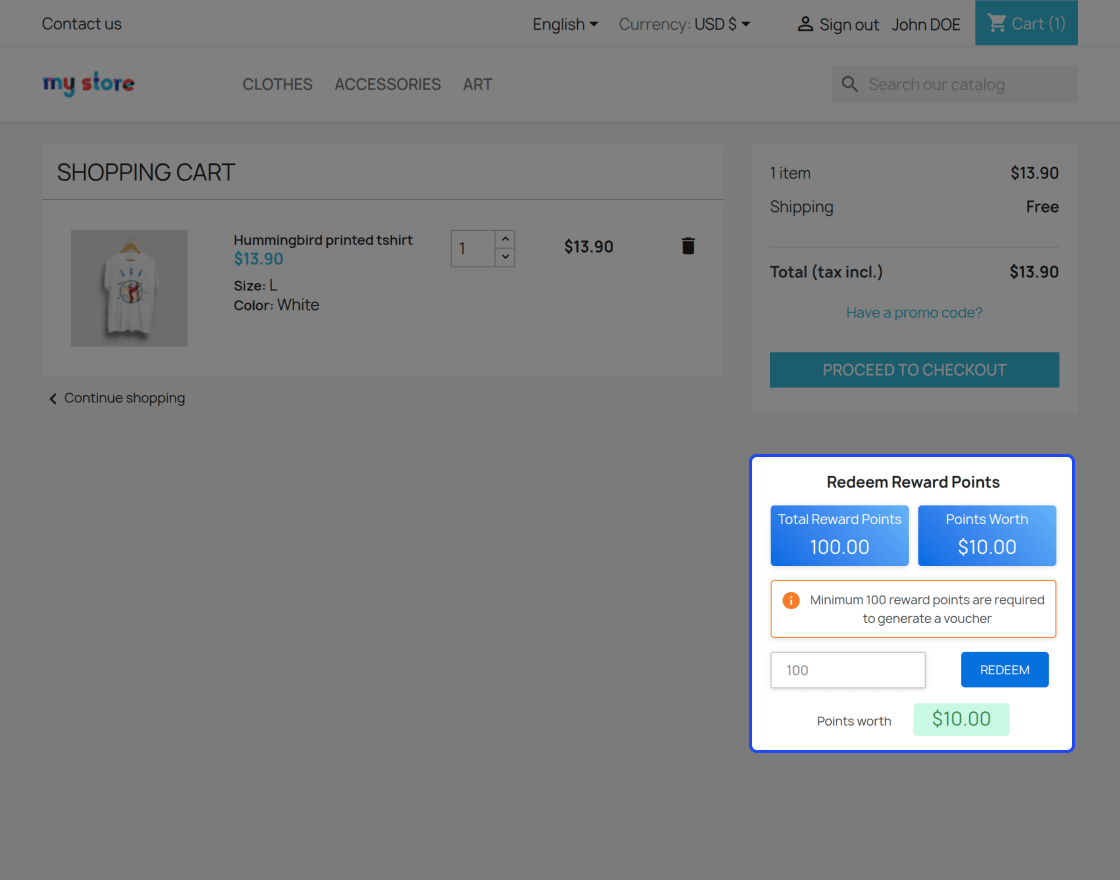The height and width of the screenshot is (880, 1120).
Task: Click the product quantity input field
Action: (473, 249)
